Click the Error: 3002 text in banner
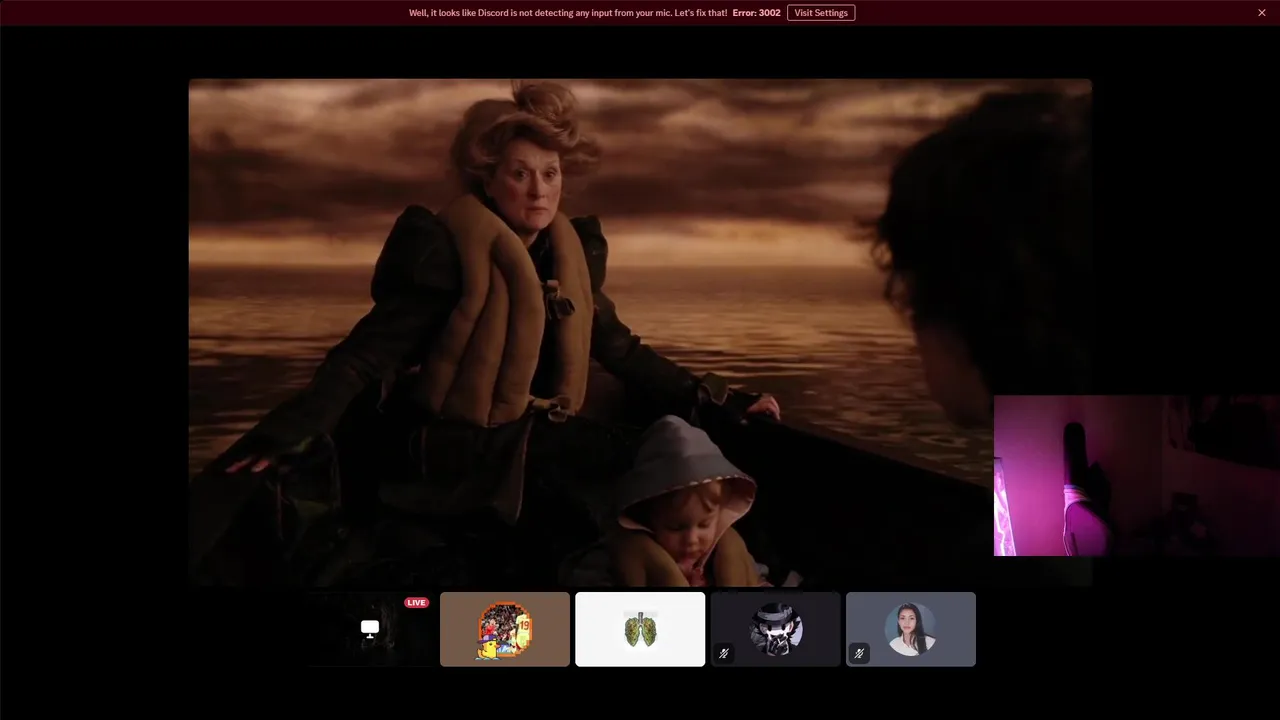Screen dimensions: 1280x720 [756, 13]
